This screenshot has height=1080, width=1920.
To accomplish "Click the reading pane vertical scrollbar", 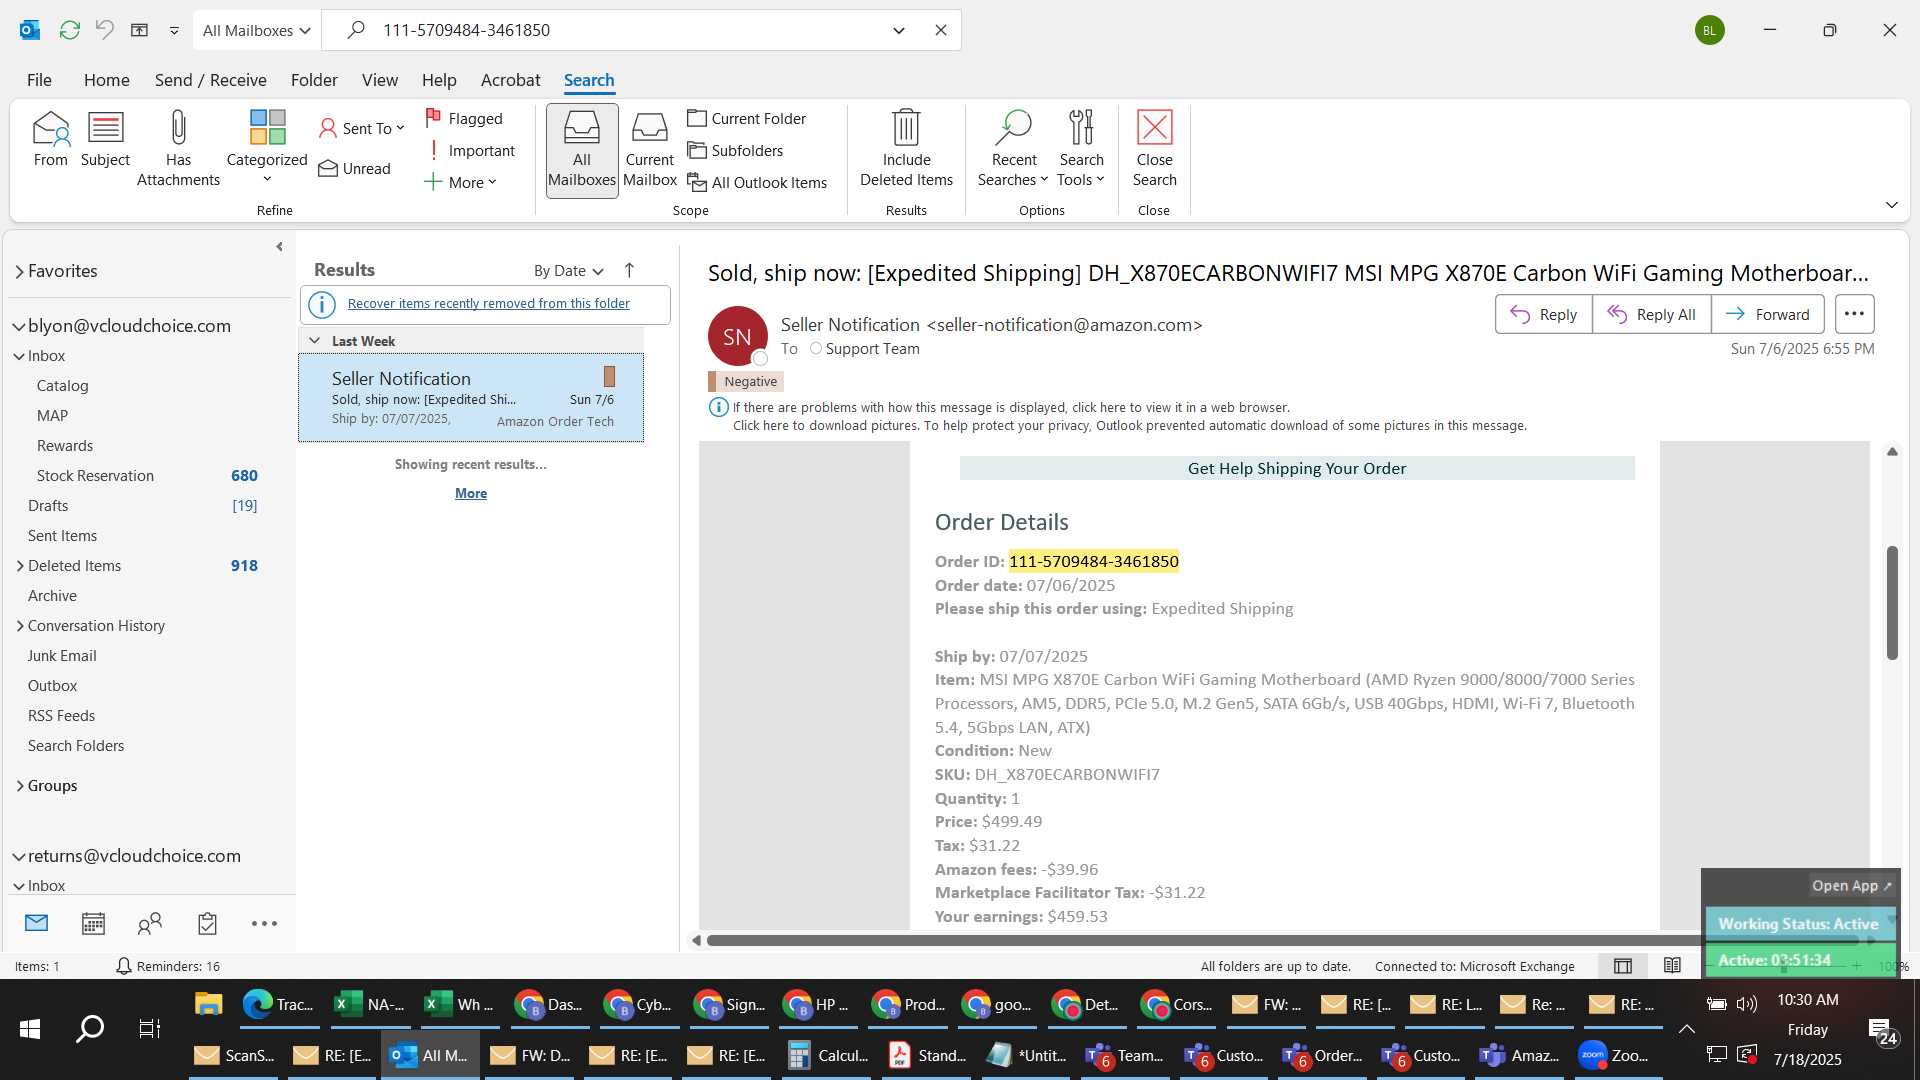I will pos(1891,602).
